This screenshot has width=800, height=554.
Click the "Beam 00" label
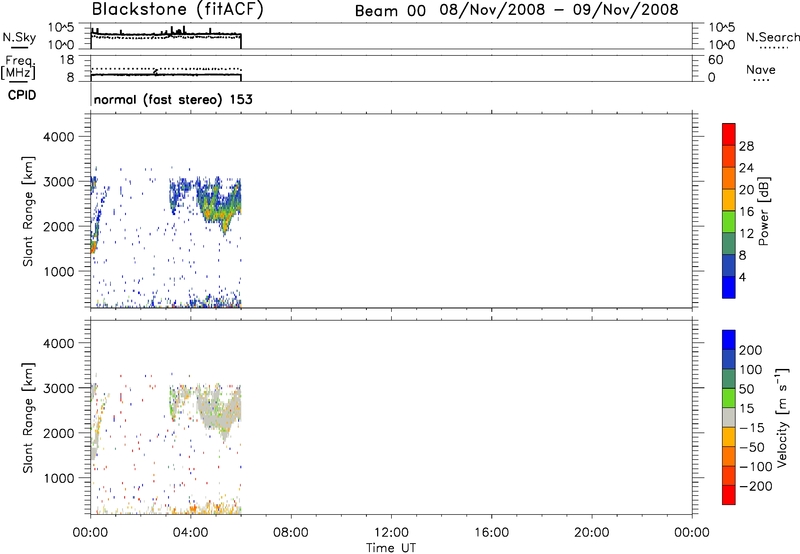point(390,11)
